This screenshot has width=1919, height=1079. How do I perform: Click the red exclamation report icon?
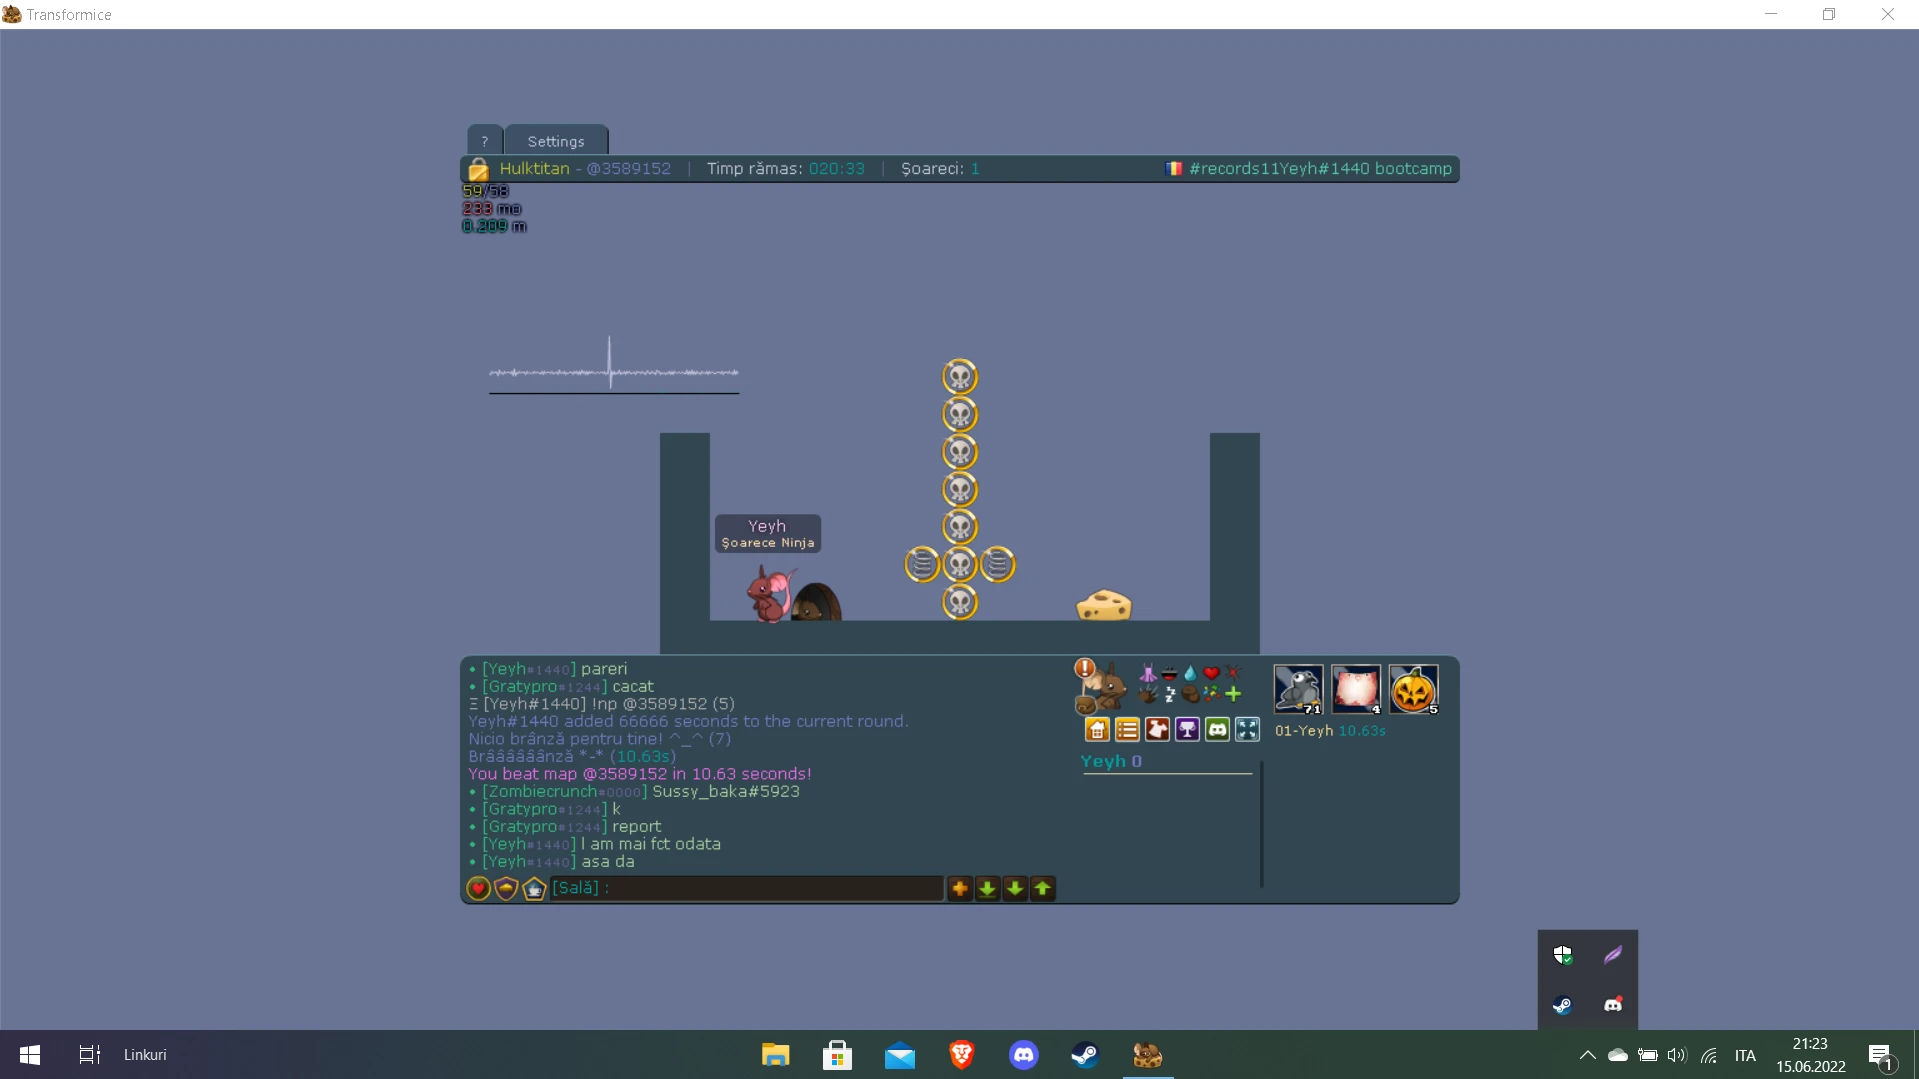coord(1085,668)
